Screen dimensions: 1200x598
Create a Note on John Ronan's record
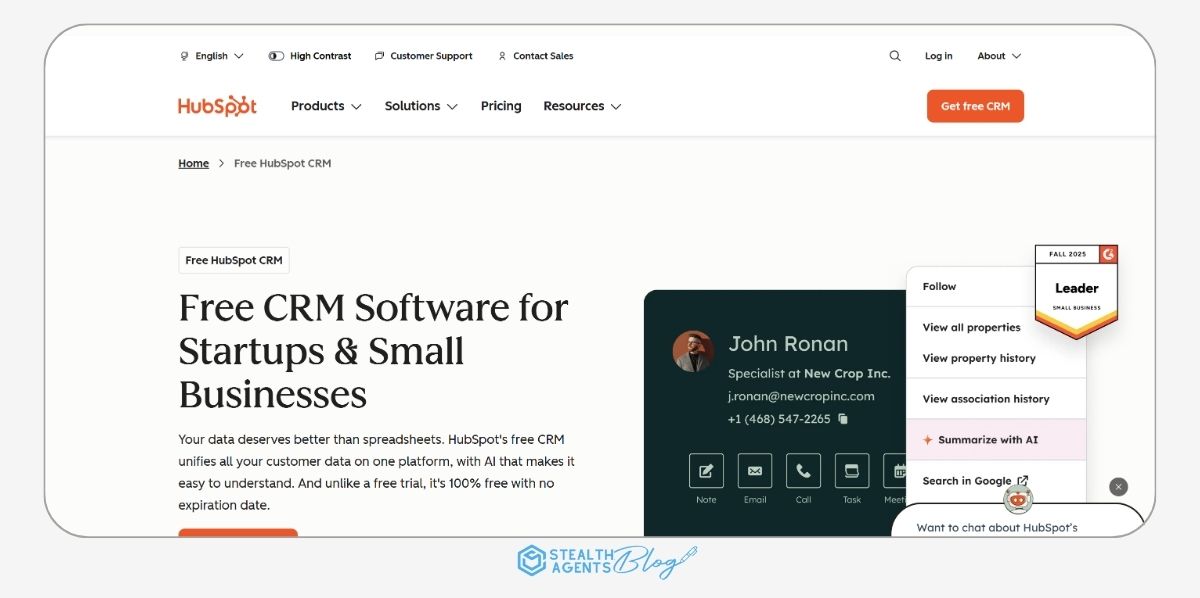click(705, 470)
